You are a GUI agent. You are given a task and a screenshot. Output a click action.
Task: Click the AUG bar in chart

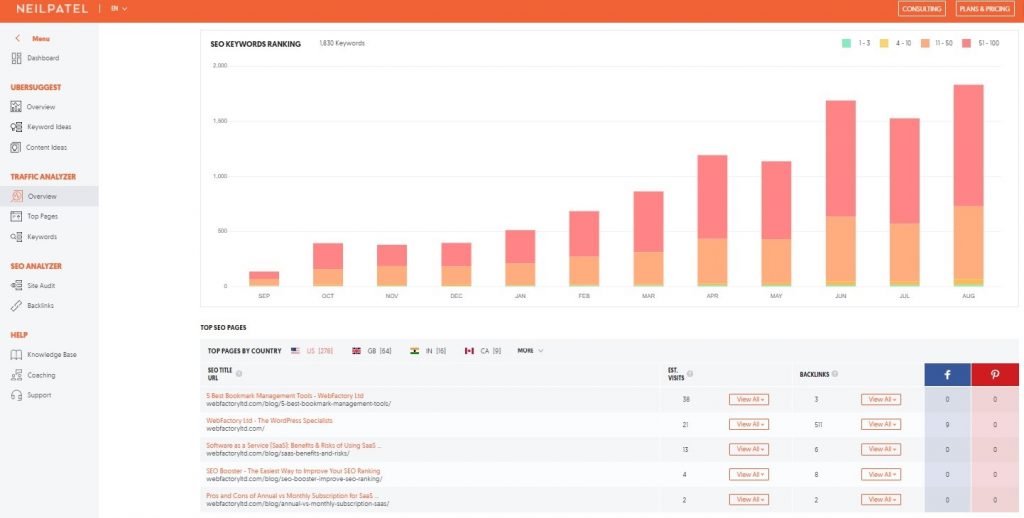click(x=968, y=186)
